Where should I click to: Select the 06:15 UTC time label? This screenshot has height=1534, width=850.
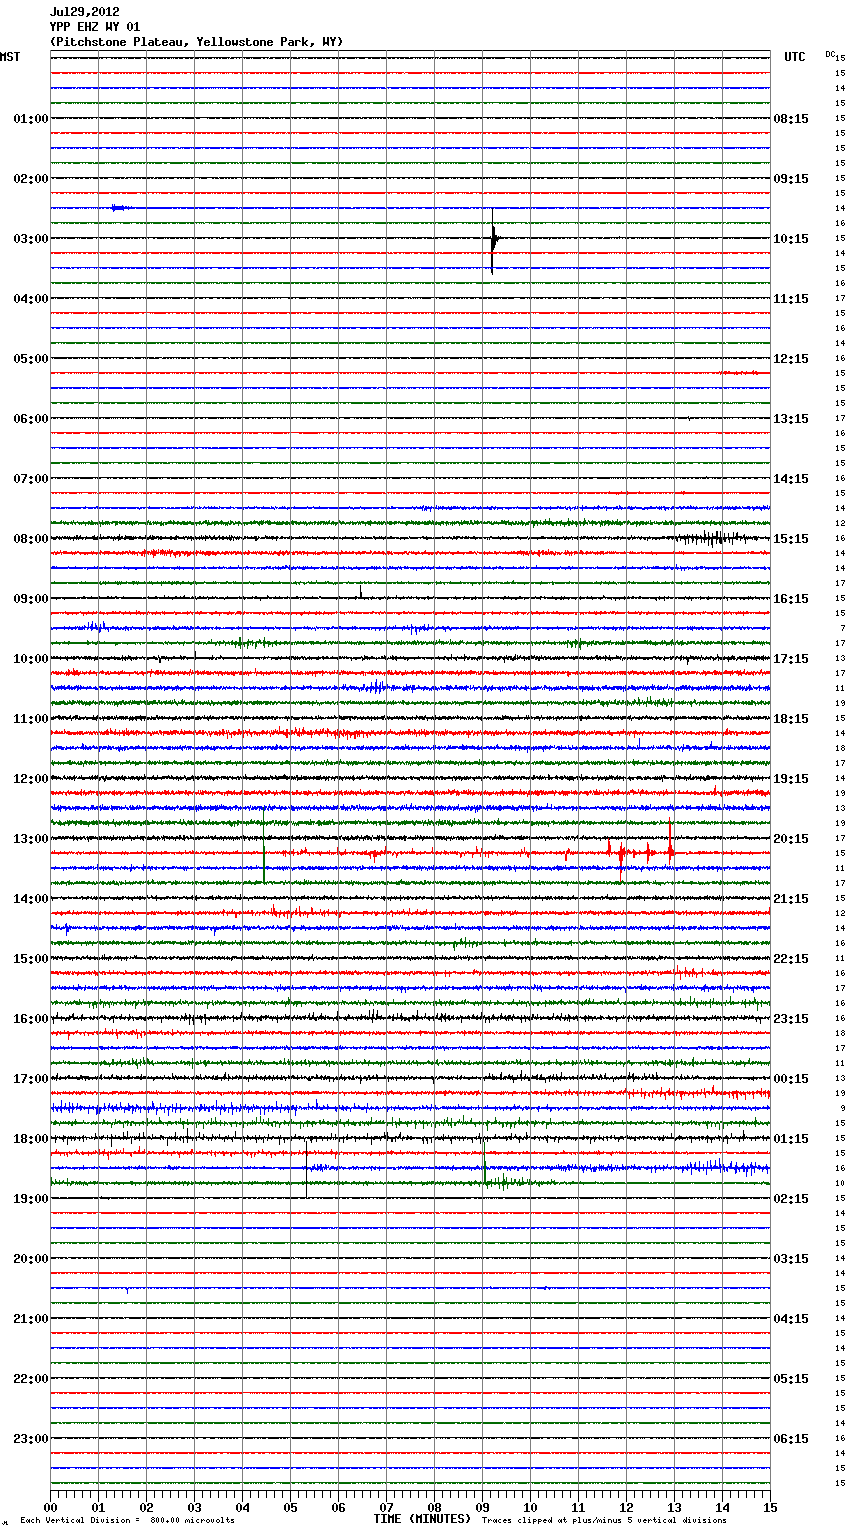[791, 1439]
